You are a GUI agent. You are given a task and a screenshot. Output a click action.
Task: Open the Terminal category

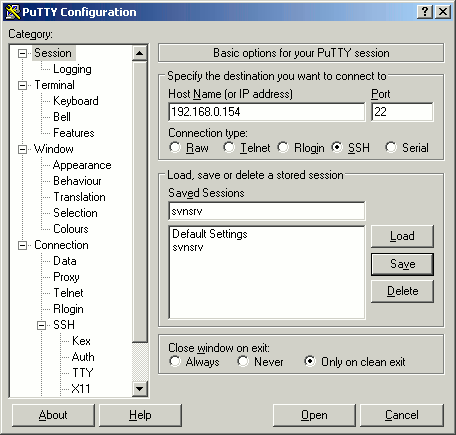(x=55, y=85)
